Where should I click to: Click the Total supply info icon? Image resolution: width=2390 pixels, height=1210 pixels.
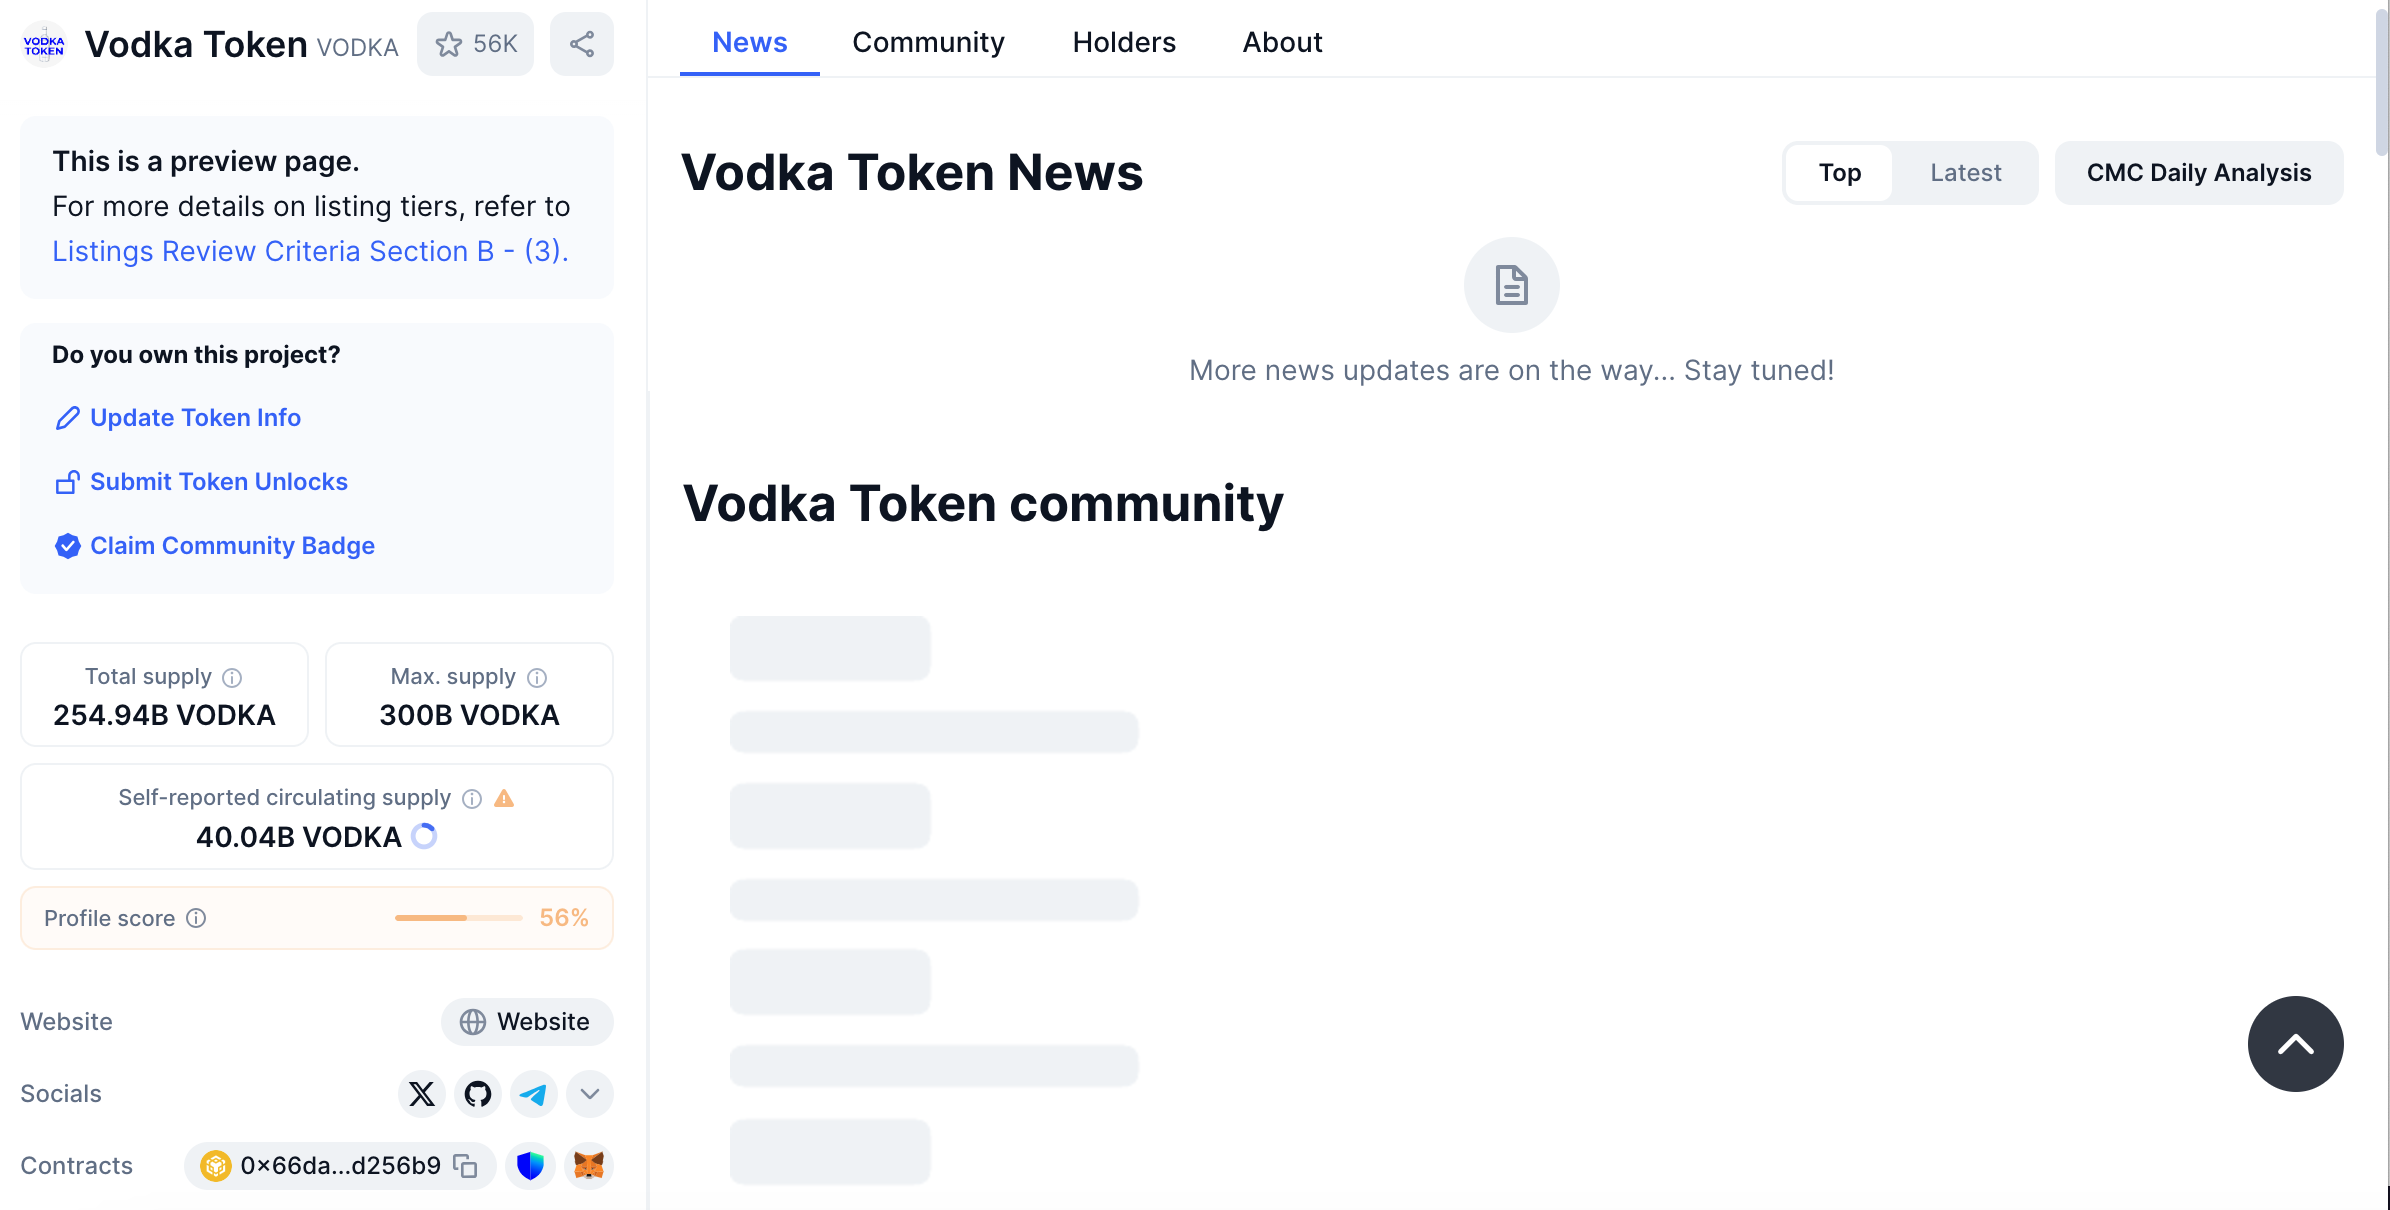[x=232, y=678]
